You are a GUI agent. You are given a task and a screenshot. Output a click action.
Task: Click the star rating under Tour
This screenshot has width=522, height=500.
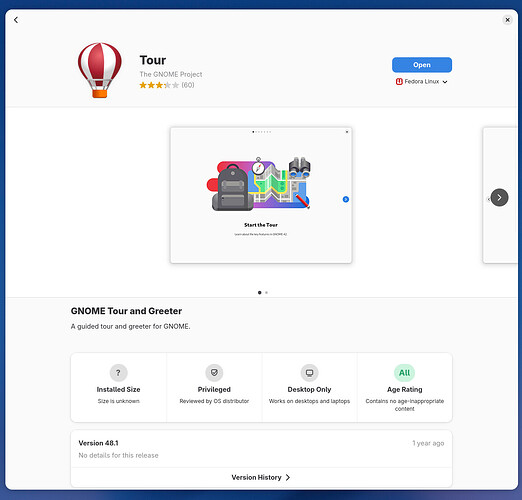coord(159,85)
